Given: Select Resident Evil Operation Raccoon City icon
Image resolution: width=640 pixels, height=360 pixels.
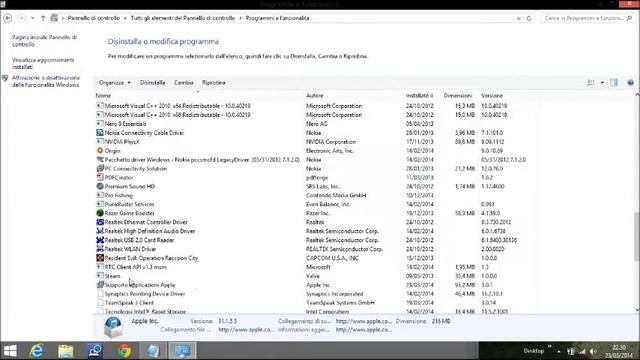Looking at the screenshot, I should [x=100, y=258].
